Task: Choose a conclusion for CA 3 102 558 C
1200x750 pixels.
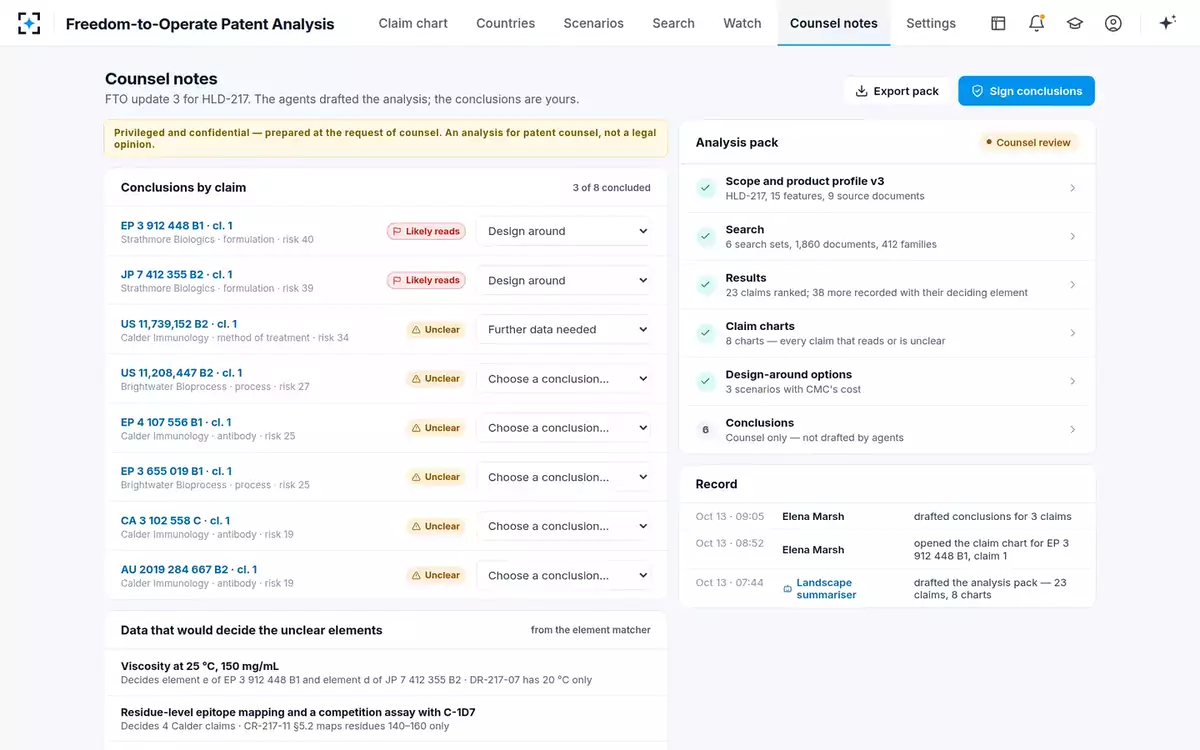Action: (564, 526)
